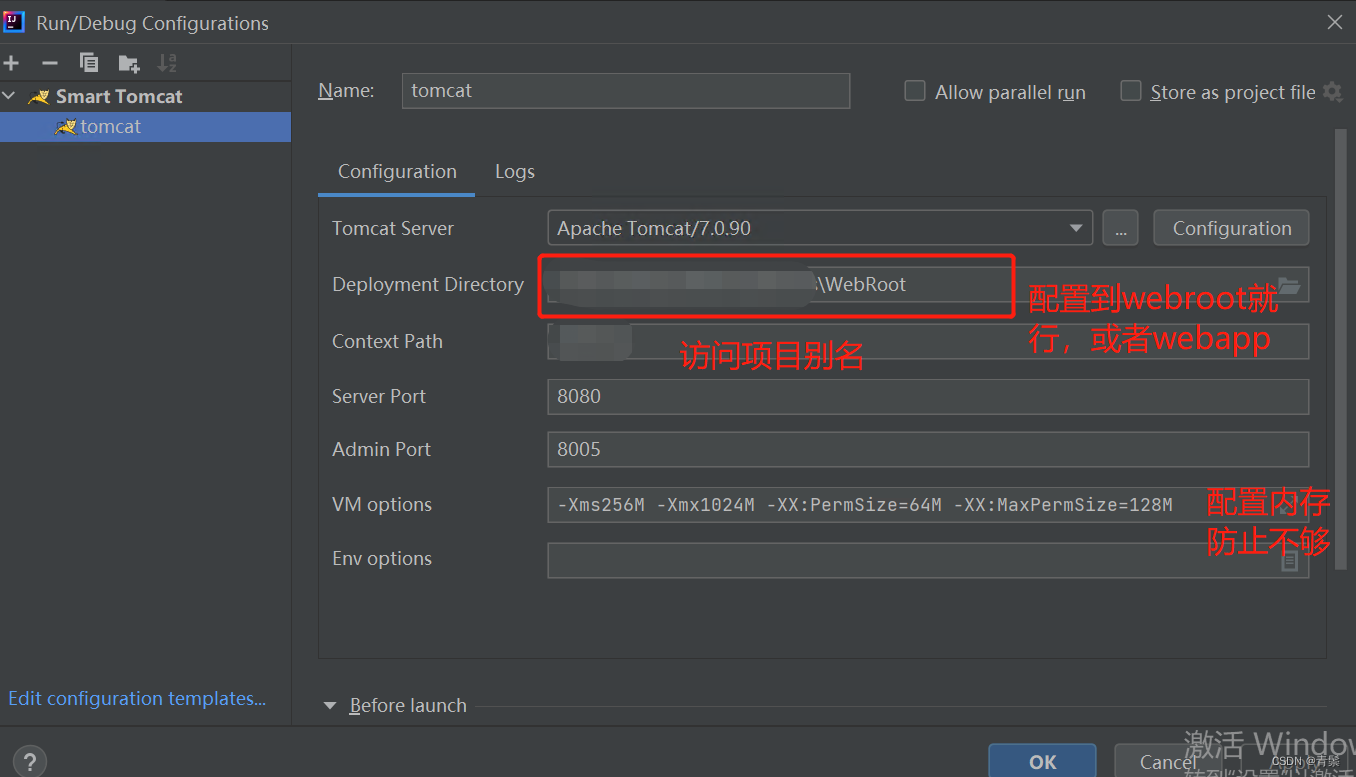
Task: Browse for Deployment Directory folder
Action: click(x=1290, y=285)
